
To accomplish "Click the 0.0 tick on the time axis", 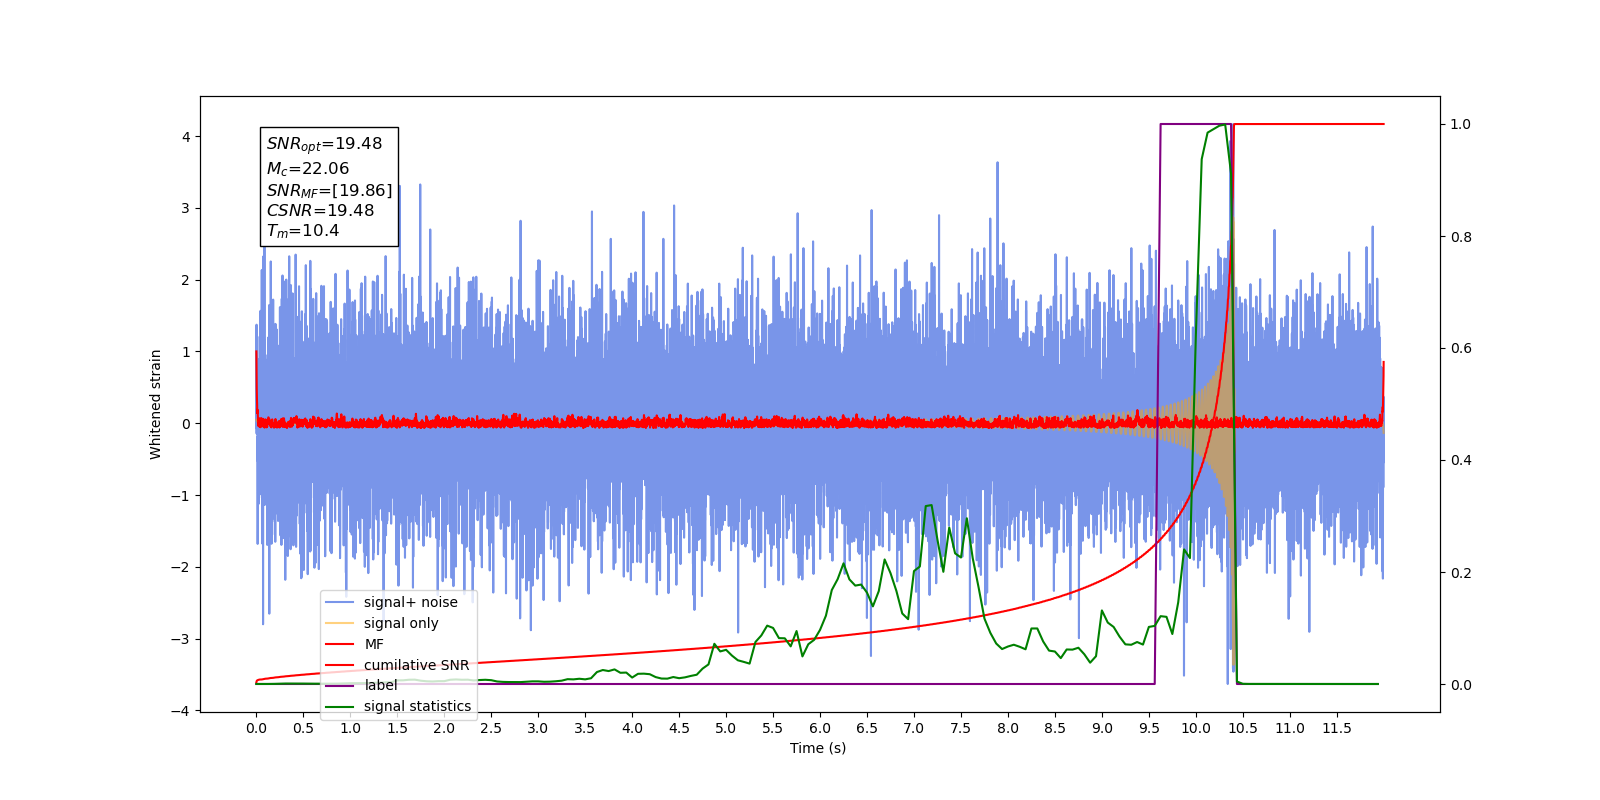I will (x=256, y=728).
